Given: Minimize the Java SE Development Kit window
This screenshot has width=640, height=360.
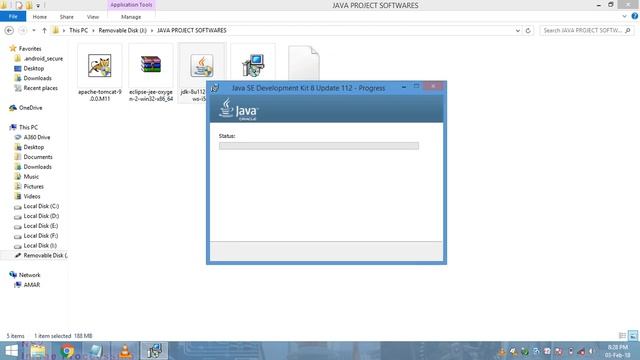Looking at the screenshot, I should [404, 87].
